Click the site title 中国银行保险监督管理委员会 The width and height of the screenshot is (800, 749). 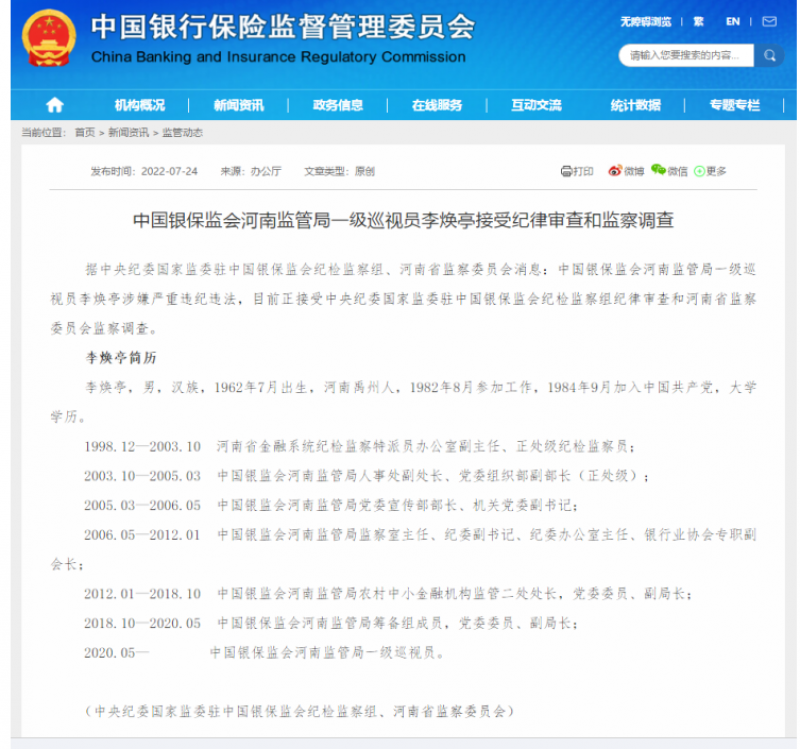[283, 27]
